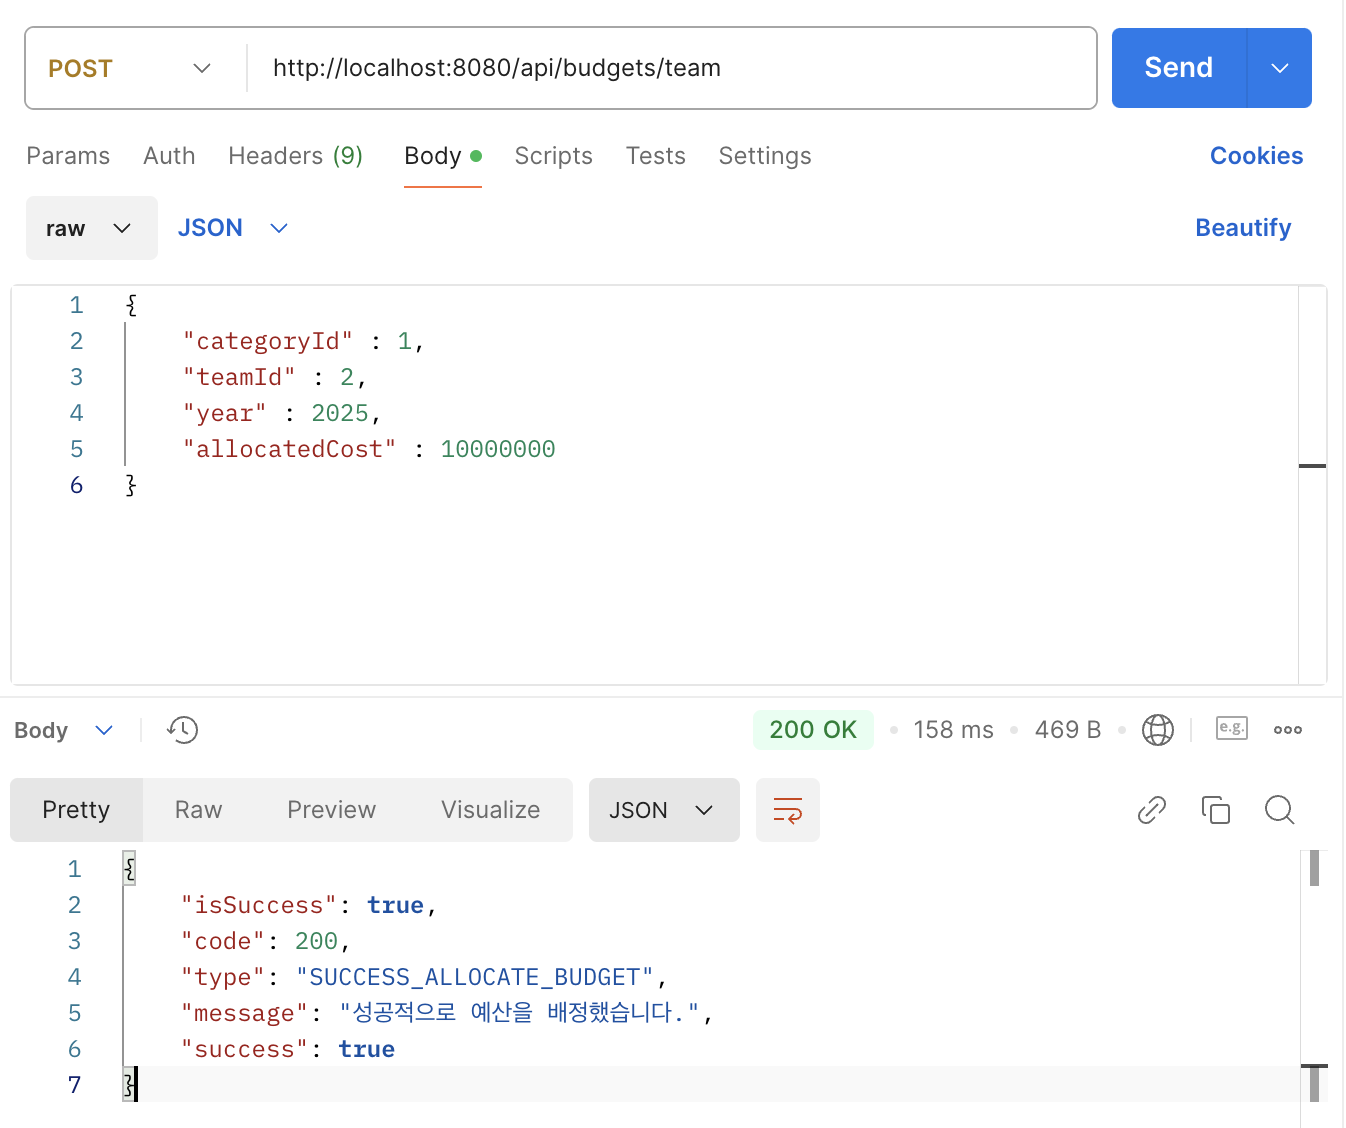Open the raw body type dropdown
Image resolution: width=1346 pixels, height=1128 pixels.
coord(92,228)
